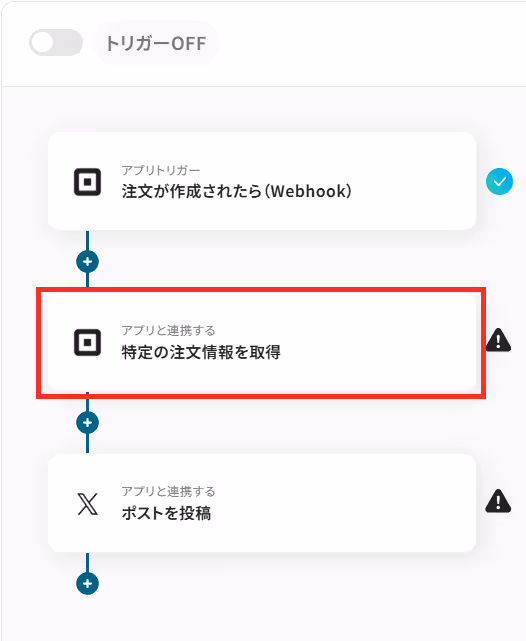Open the 特定の注文情報を取得 step
Screen dimensions: 526x641
(x=262, y=342)
